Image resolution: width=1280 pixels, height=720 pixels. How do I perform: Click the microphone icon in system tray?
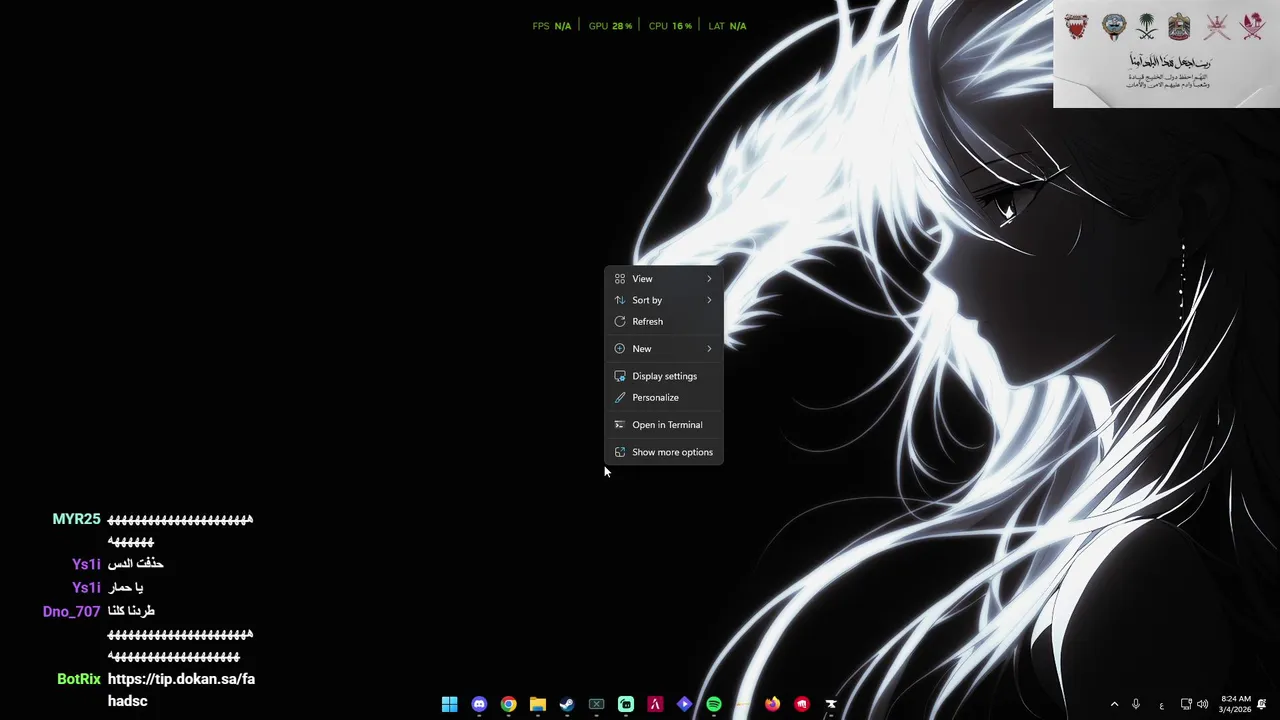point(1136,704)
